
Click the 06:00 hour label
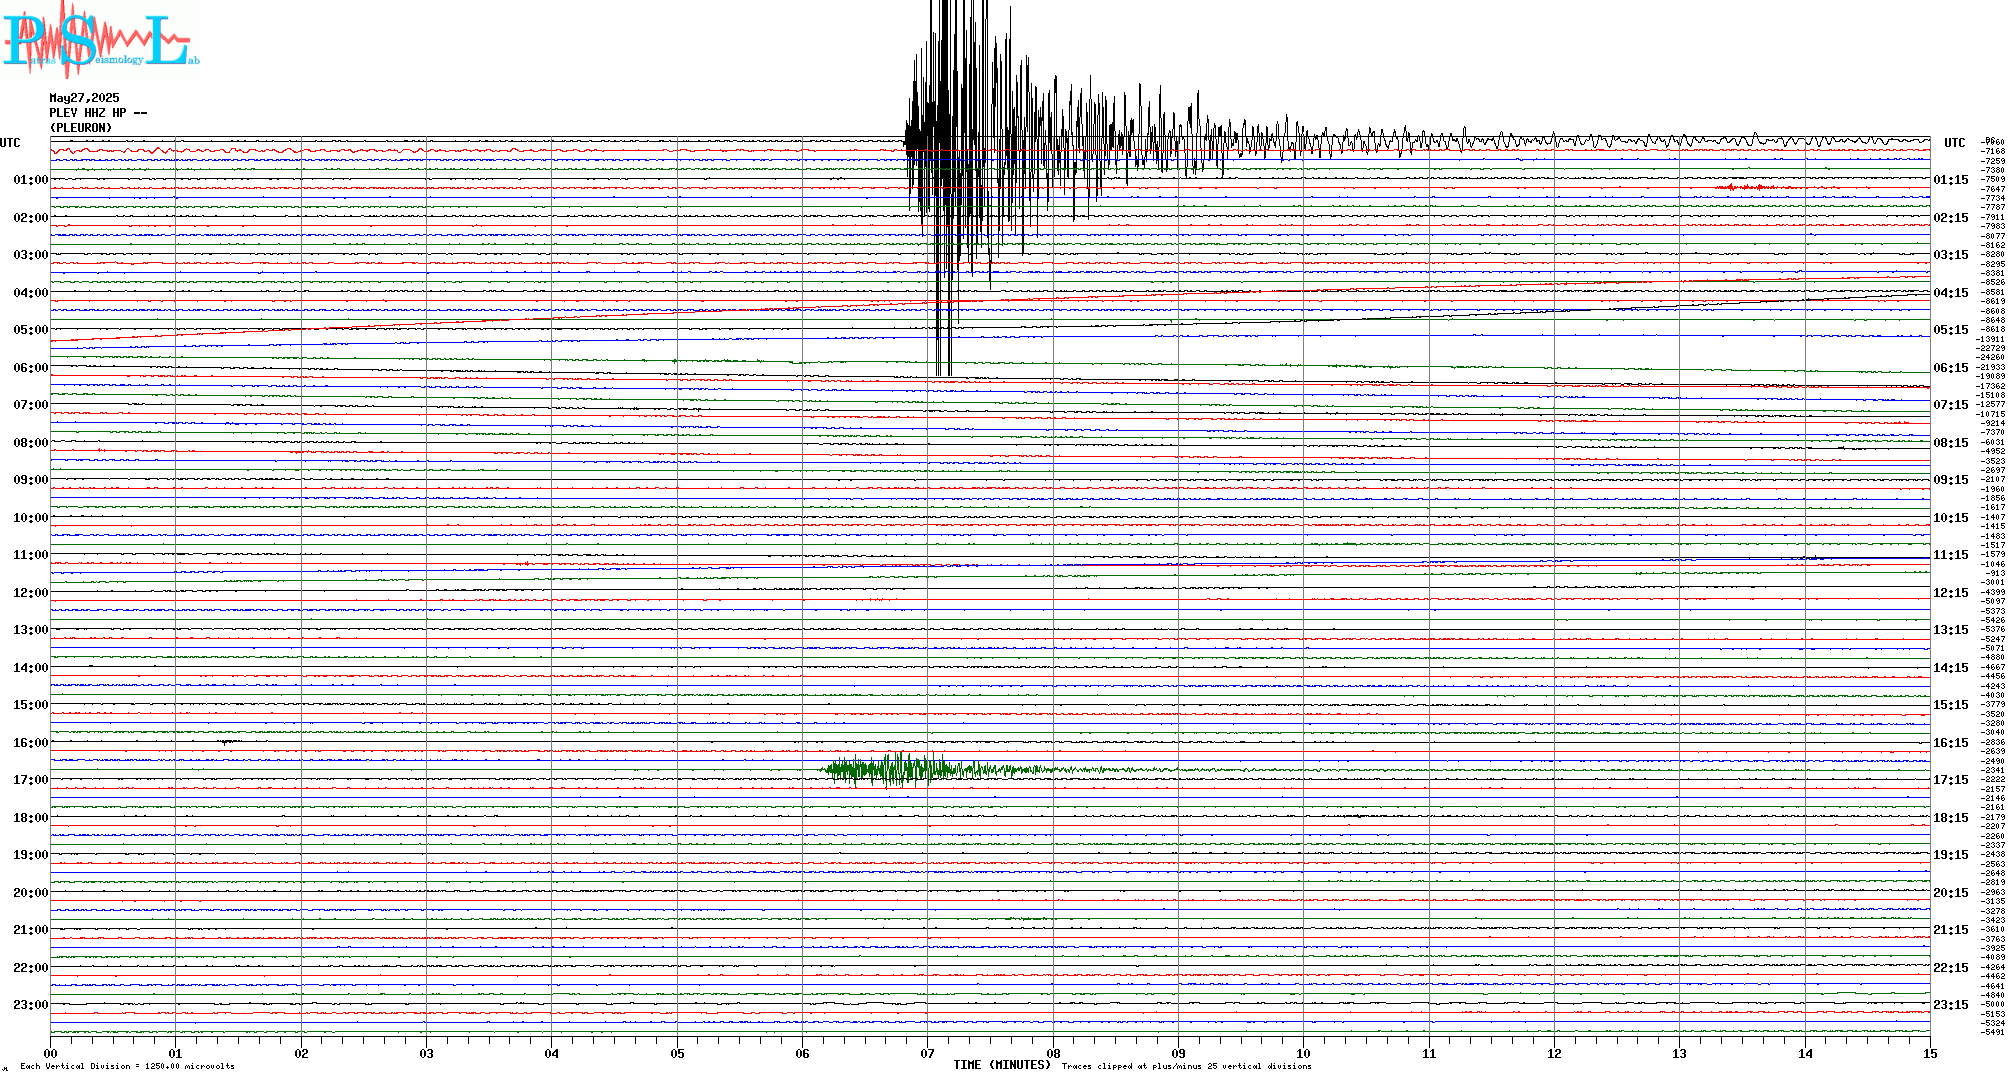tap(30, 368)
